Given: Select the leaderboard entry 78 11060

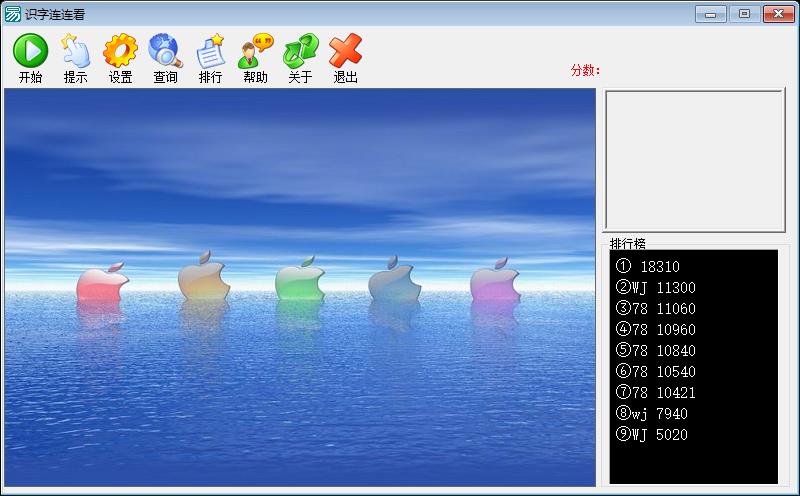Looking at the screenshot, I should point(656,308).
